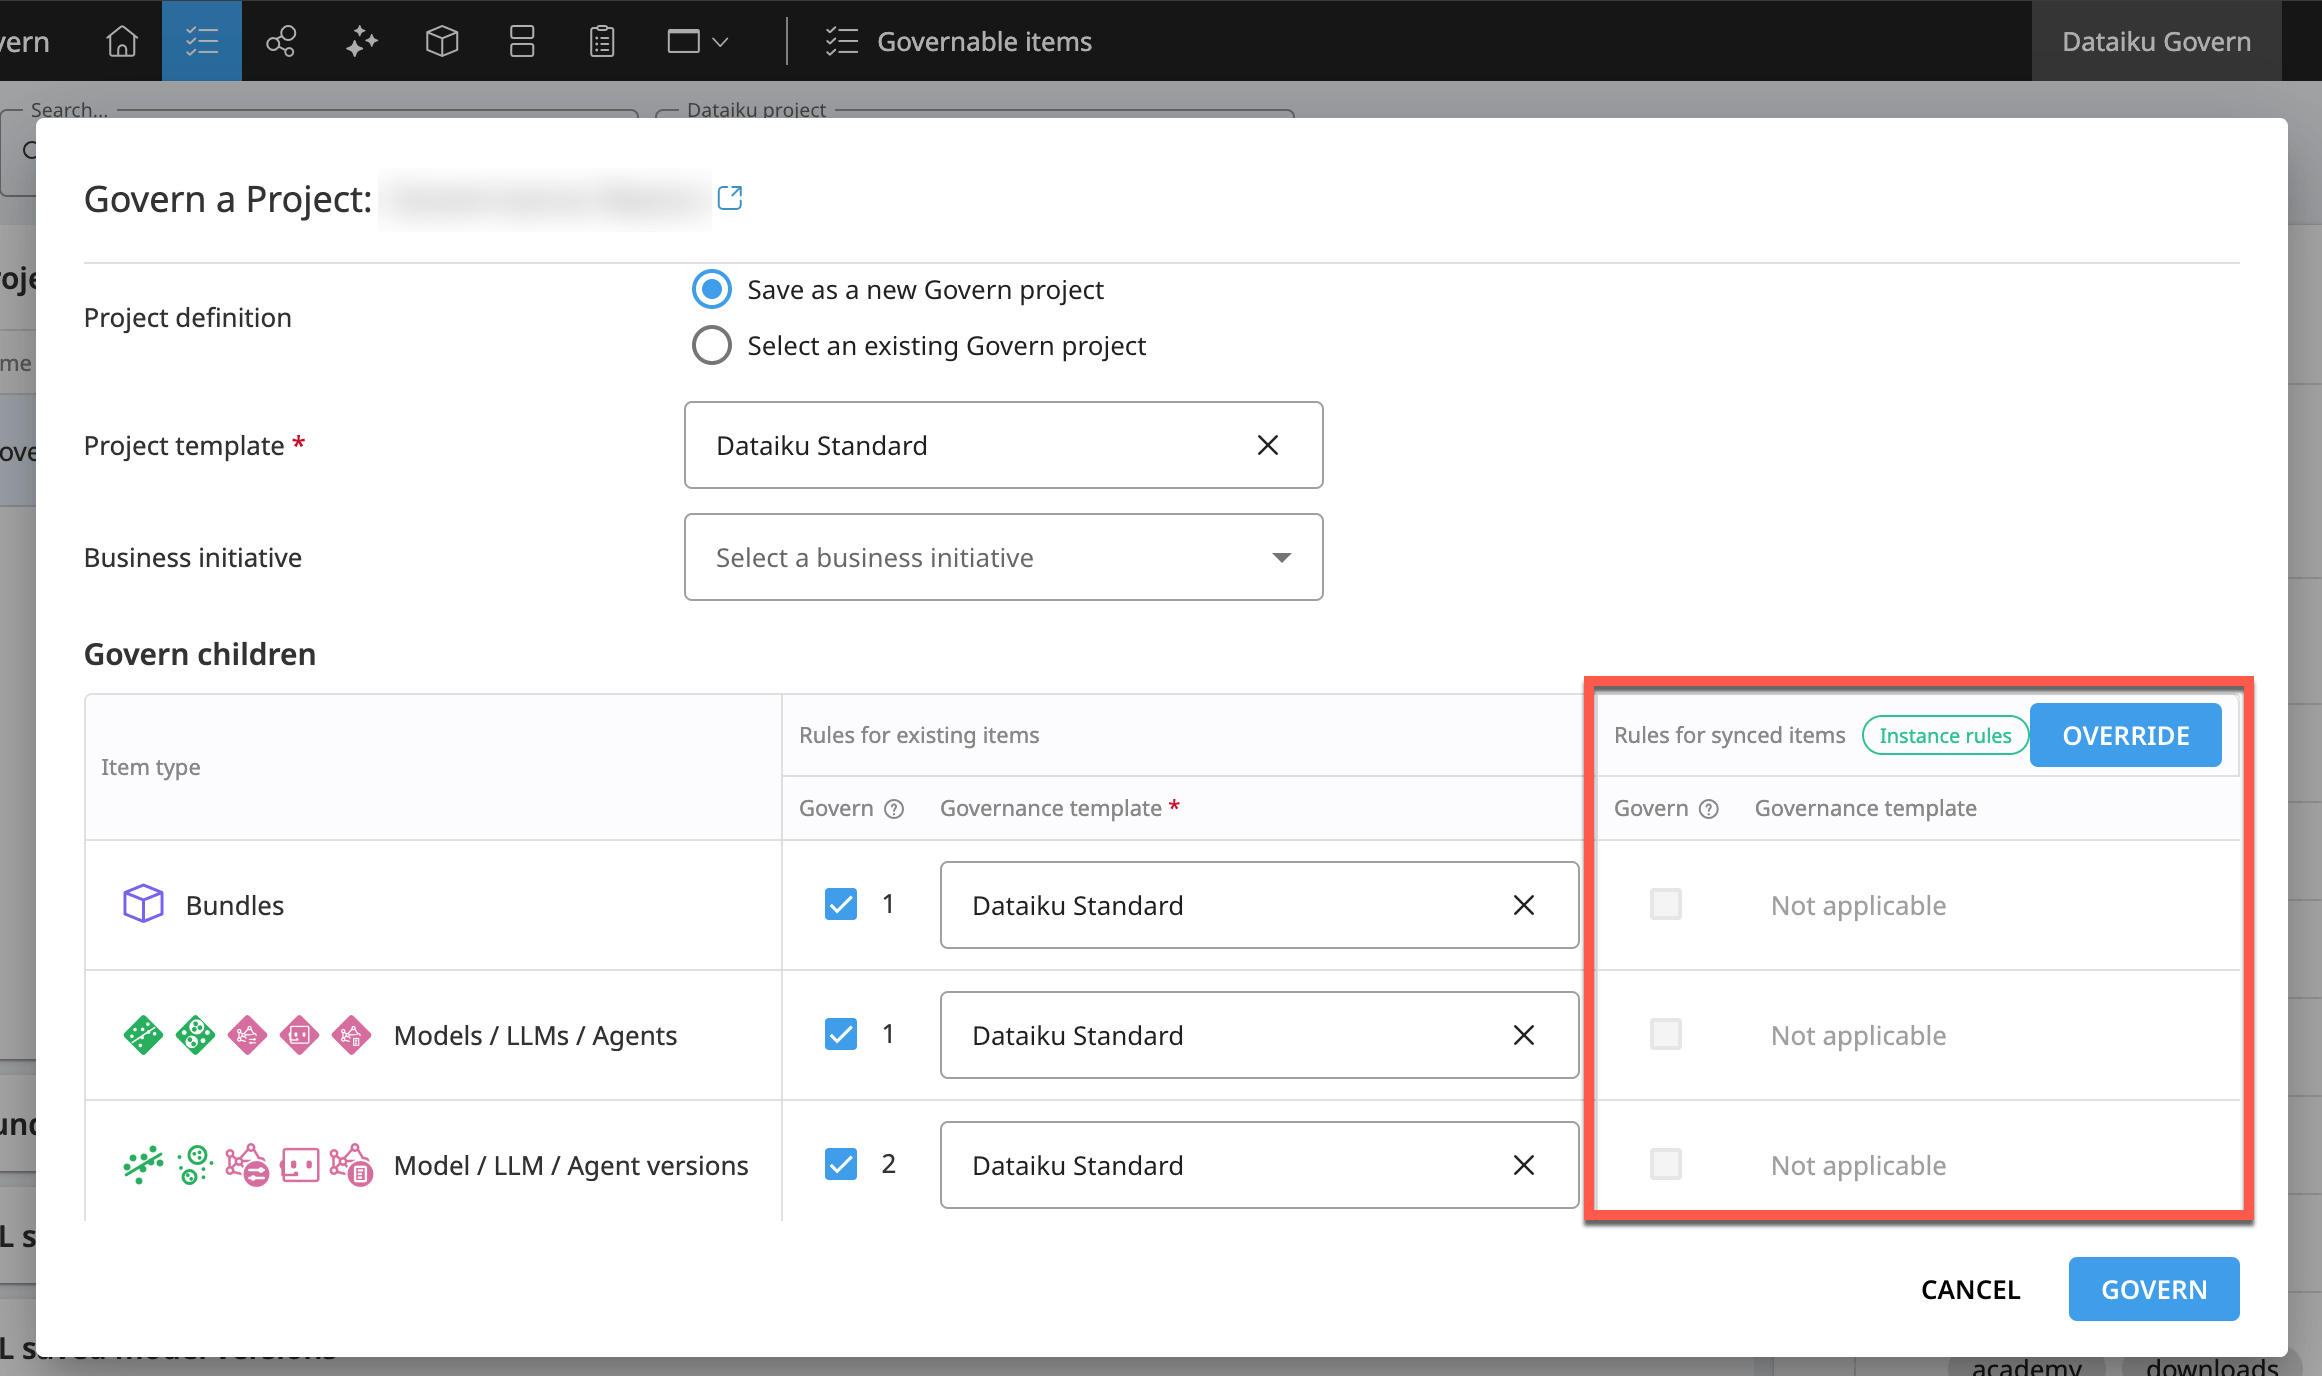Image resolution: width=2322 pixels, height=1376 pixels.
Task: Click second green model icon in Models row
Action: pyautogui.click(x=195, y=1035)
